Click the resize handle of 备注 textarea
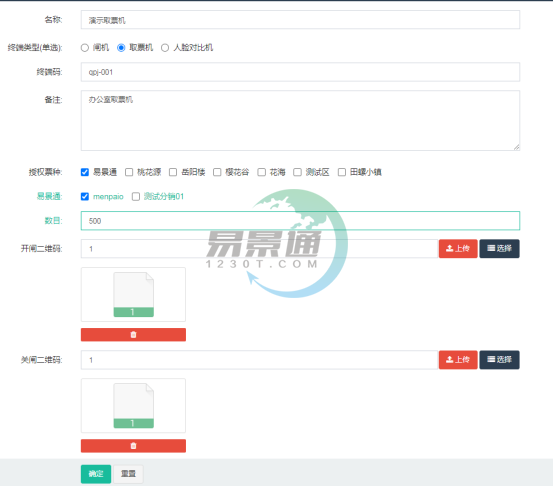The width and height of the screenshot is (554, 487). [x=516, y=147]
